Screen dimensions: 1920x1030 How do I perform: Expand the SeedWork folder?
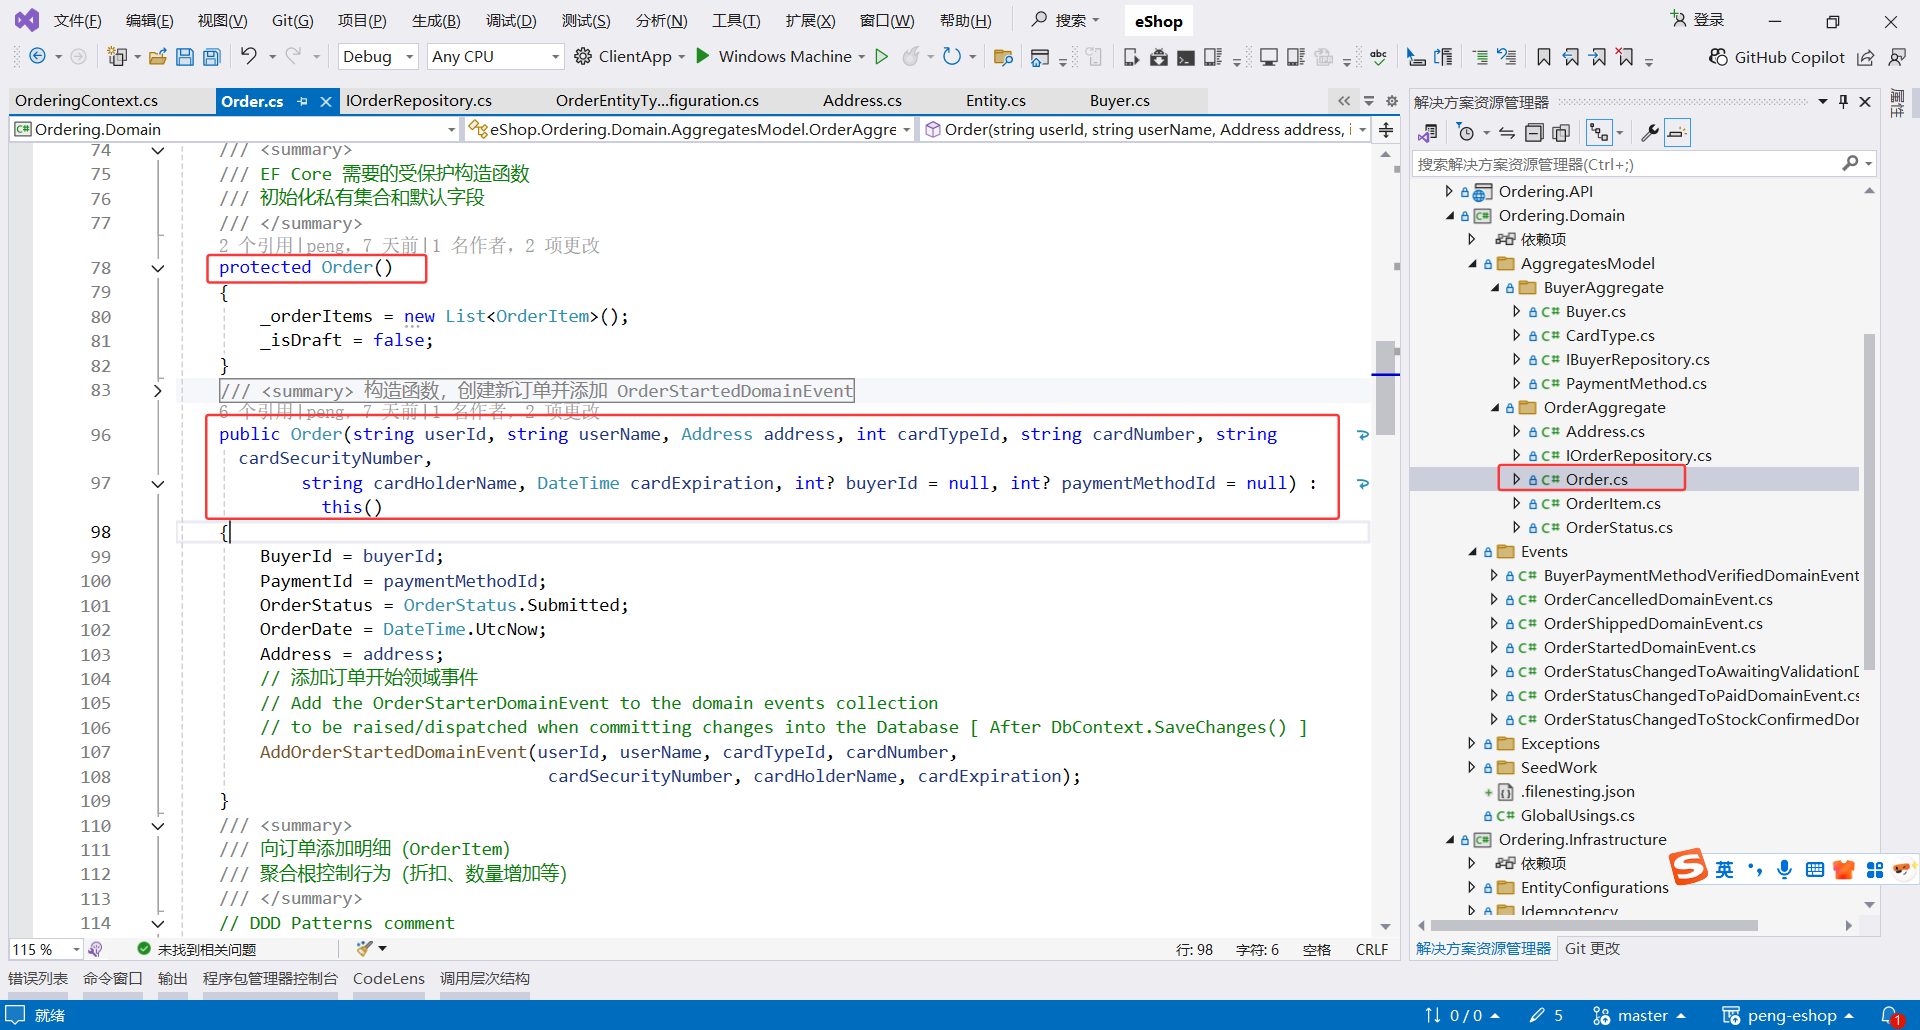tap(1472, 768)
